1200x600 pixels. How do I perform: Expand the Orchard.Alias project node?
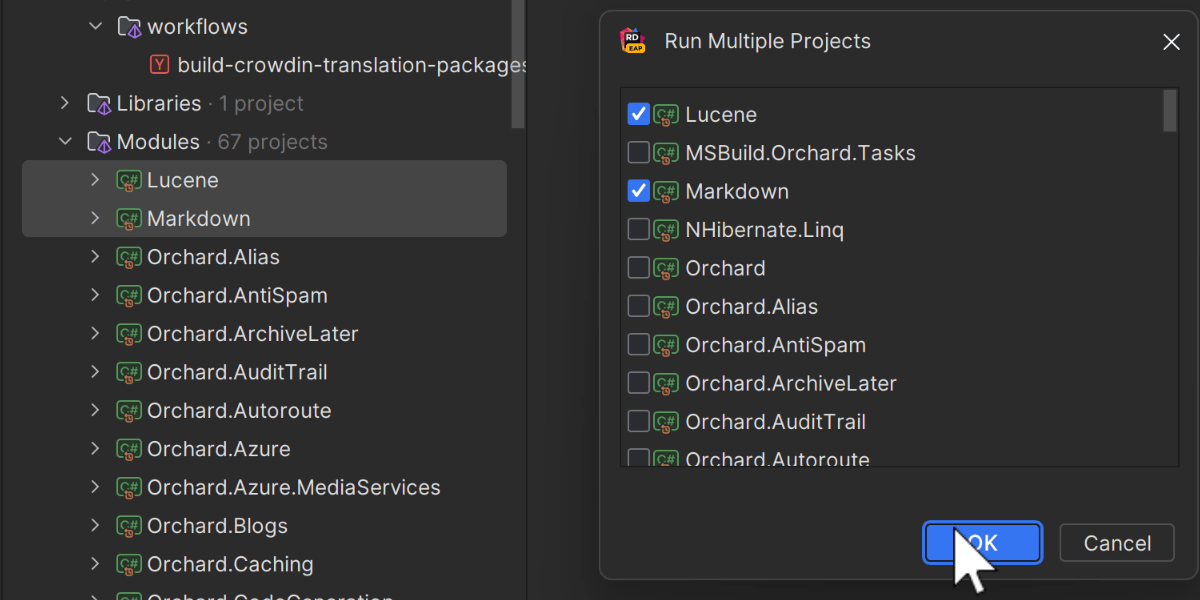click(95, 257)
